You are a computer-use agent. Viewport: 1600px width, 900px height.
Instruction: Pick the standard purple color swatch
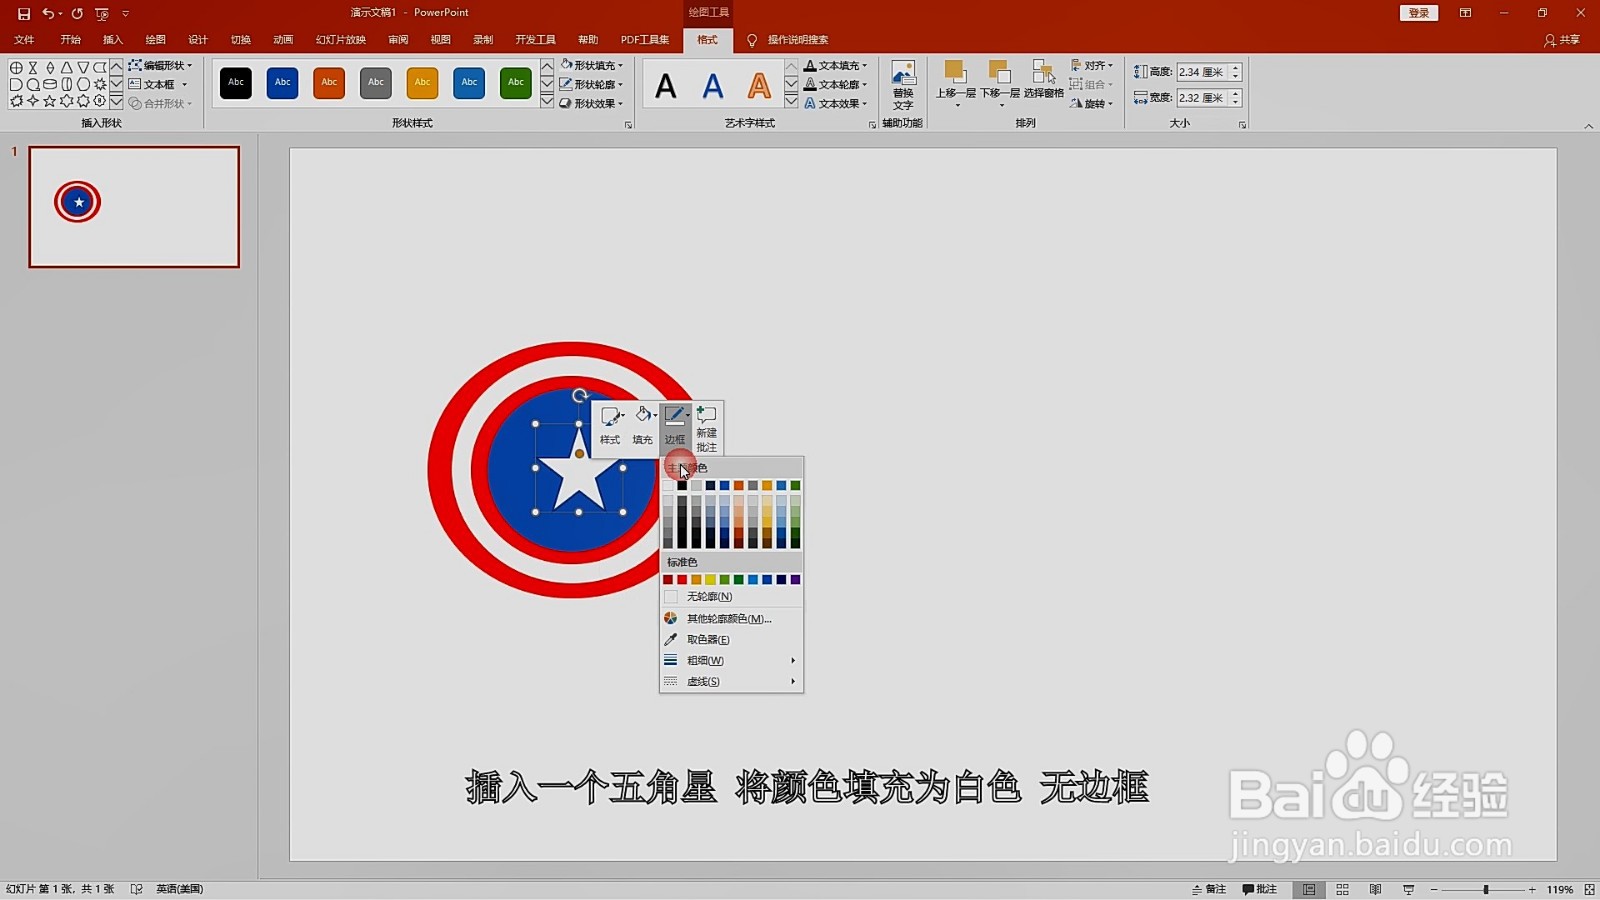[x=796, y=580]
